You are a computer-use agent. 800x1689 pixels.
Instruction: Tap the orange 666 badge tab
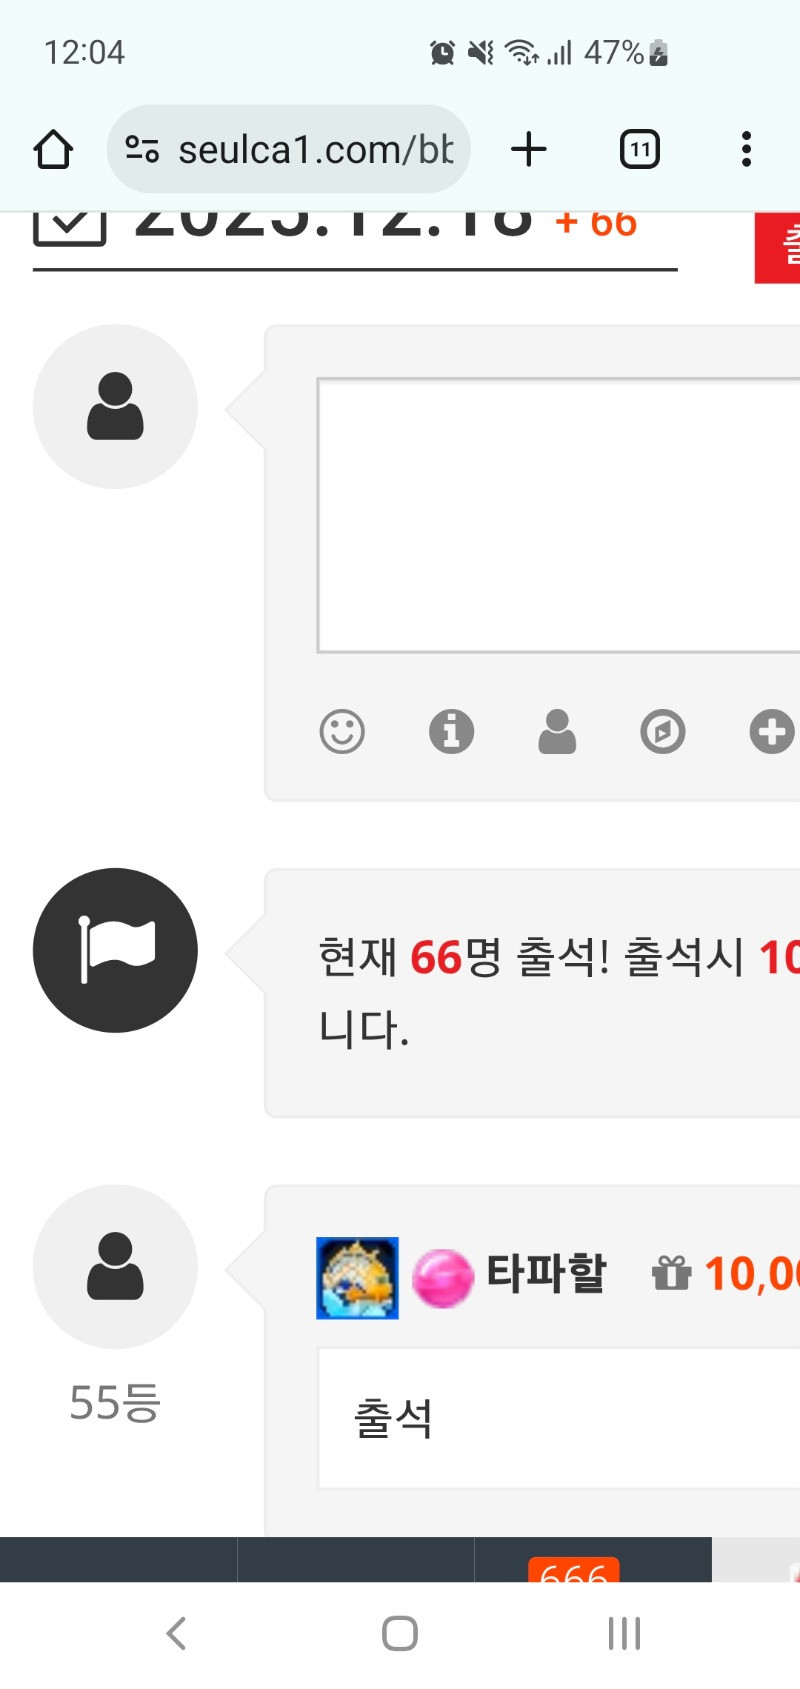pos(574,1570)
